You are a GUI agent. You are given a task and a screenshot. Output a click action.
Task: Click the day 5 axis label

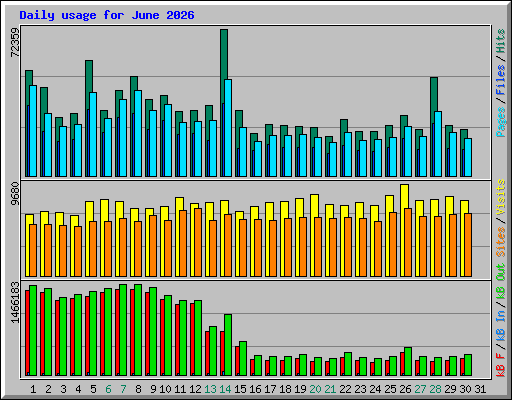coord(93,389)
